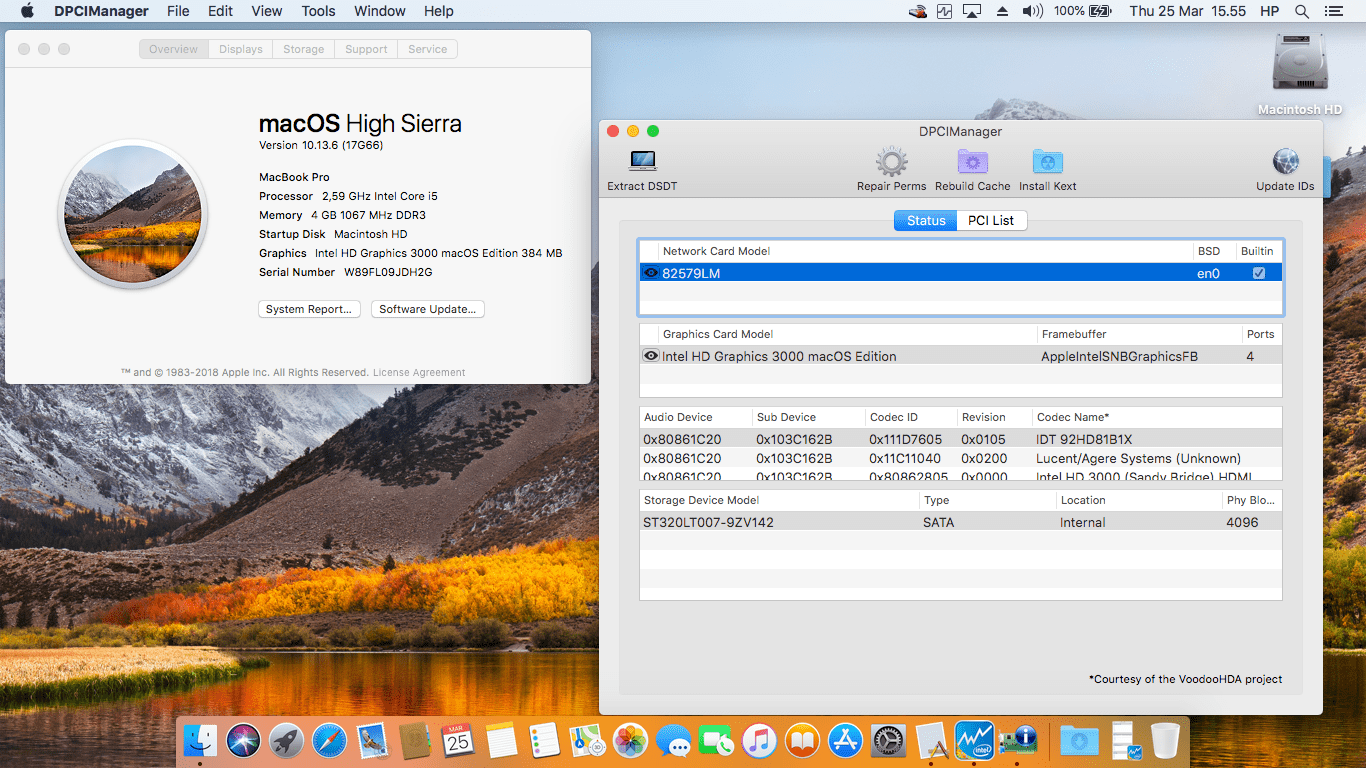Open the View menu
Image resolution: width=1366 pixels, height=768 pixels.
pos(266,11)
